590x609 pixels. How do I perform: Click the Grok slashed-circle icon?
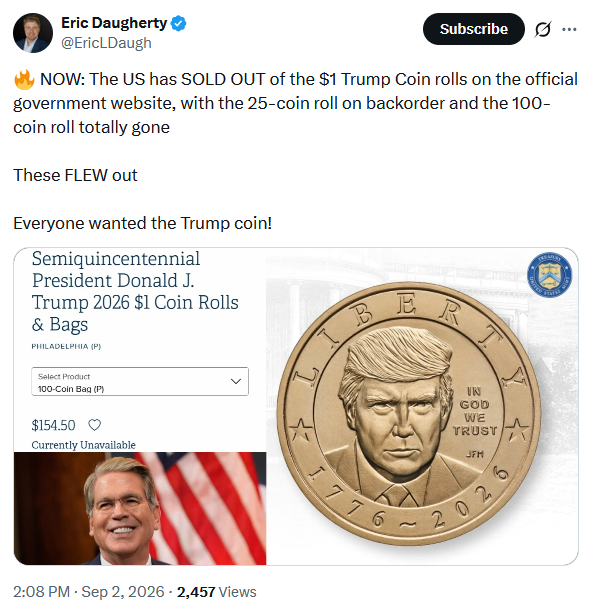pos(543,29)
